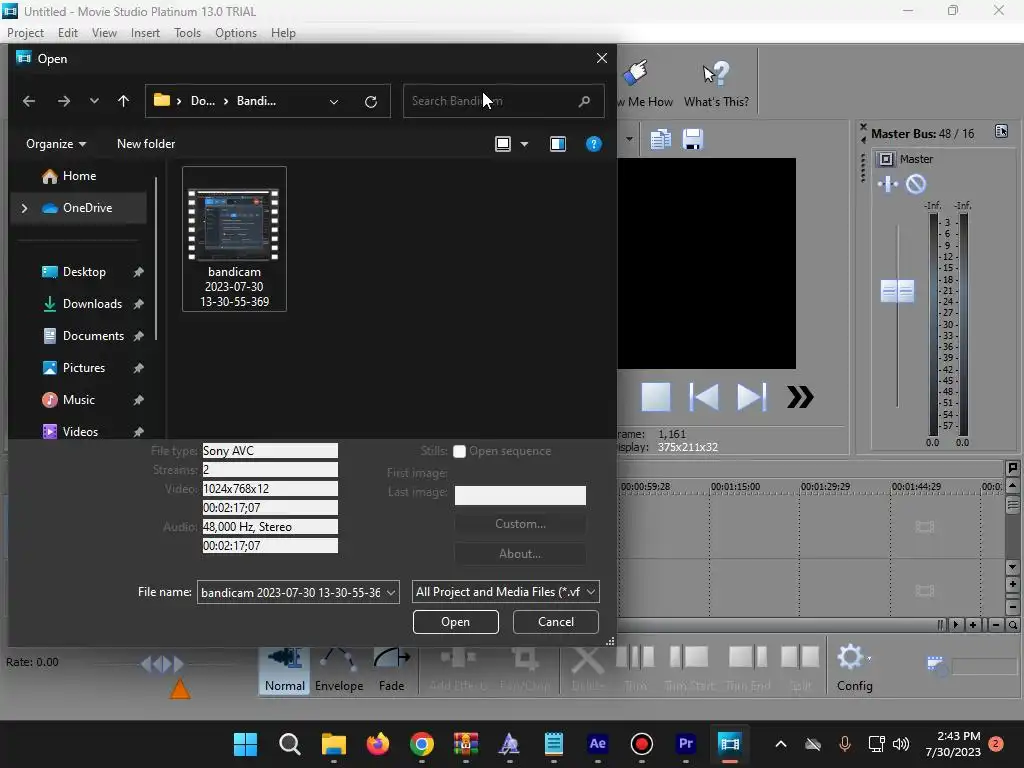Image resolution: width=1024 pixels, height=768 pixels.
Task: Show hidden system tray icons
Action: pos(780,744)
